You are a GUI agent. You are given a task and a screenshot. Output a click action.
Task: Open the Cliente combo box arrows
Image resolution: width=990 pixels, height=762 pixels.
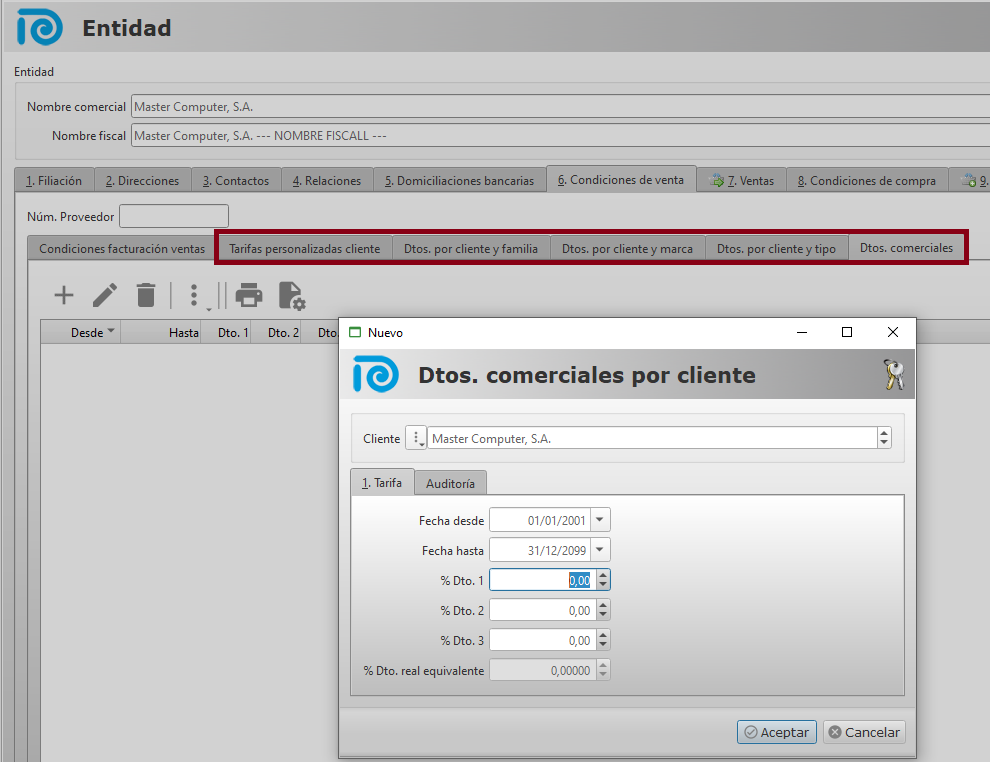tap(883, 439)
